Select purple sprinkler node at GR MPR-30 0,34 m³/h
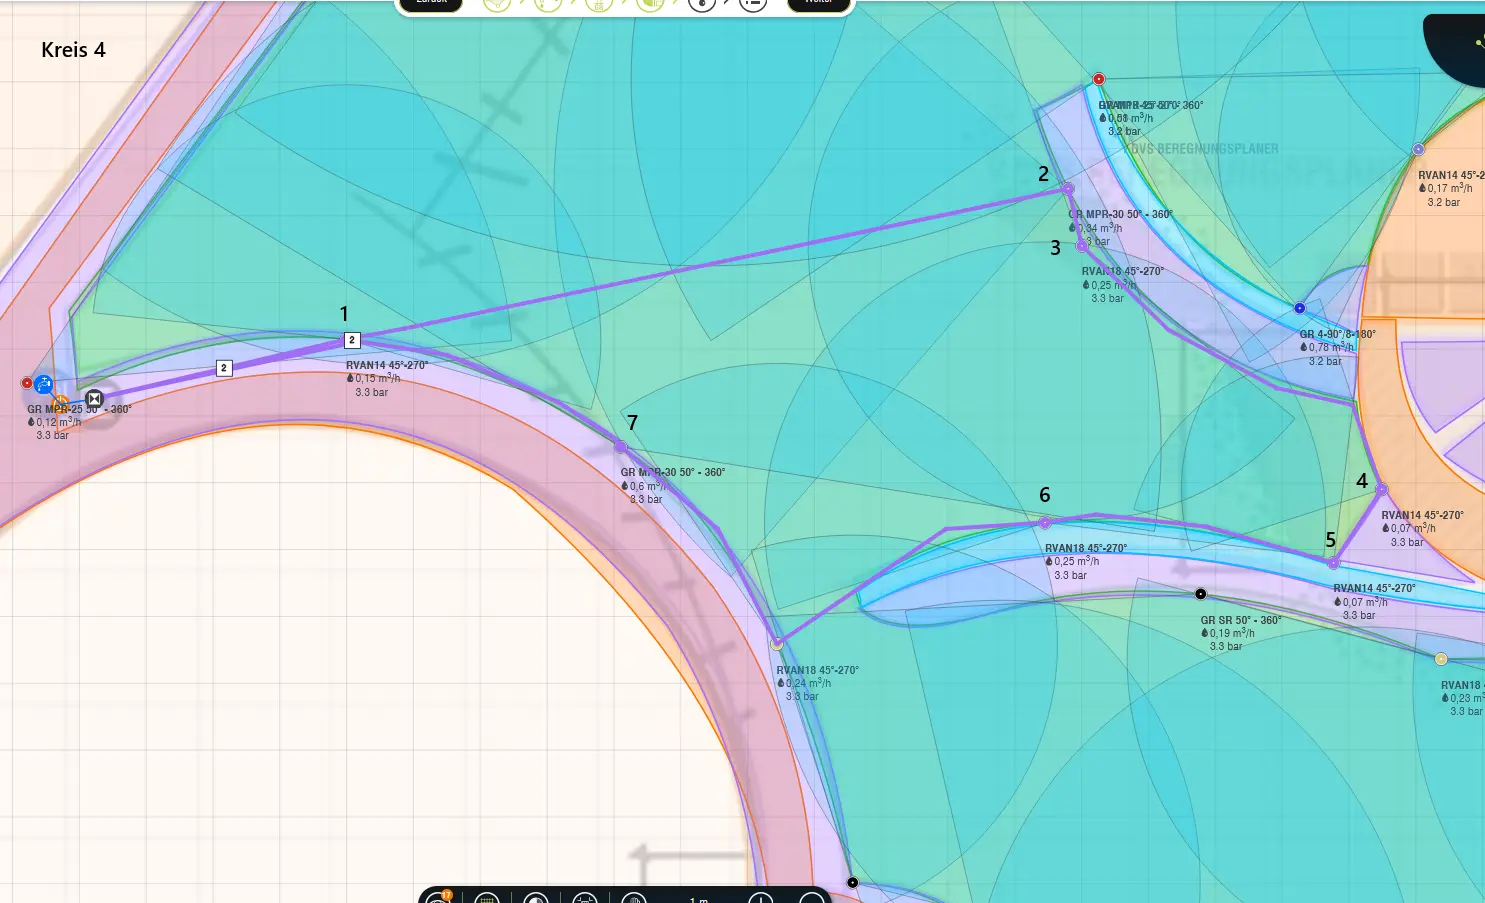 coord(1068,189)
